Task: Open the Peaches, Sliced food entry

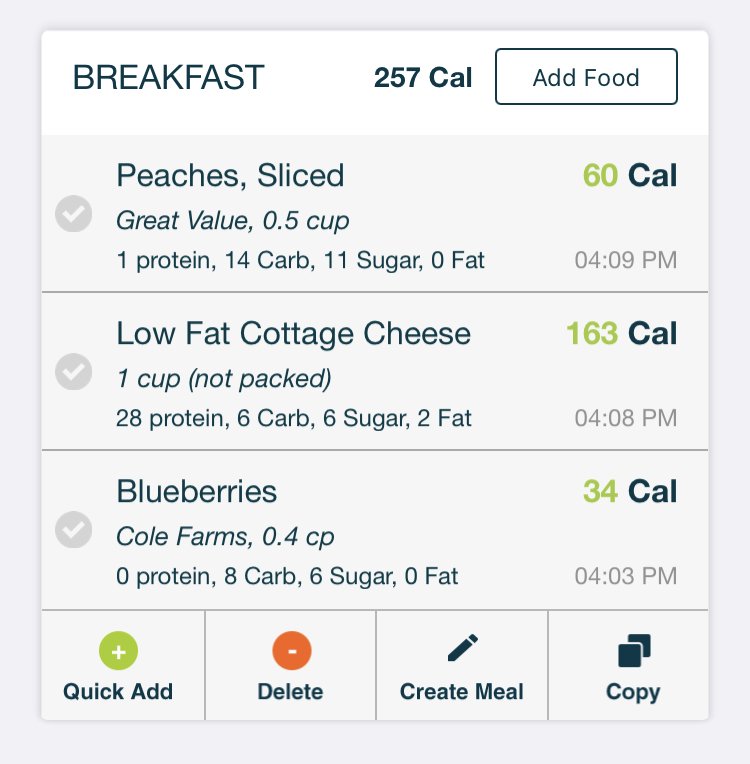Action: click(x=375, y=214)
